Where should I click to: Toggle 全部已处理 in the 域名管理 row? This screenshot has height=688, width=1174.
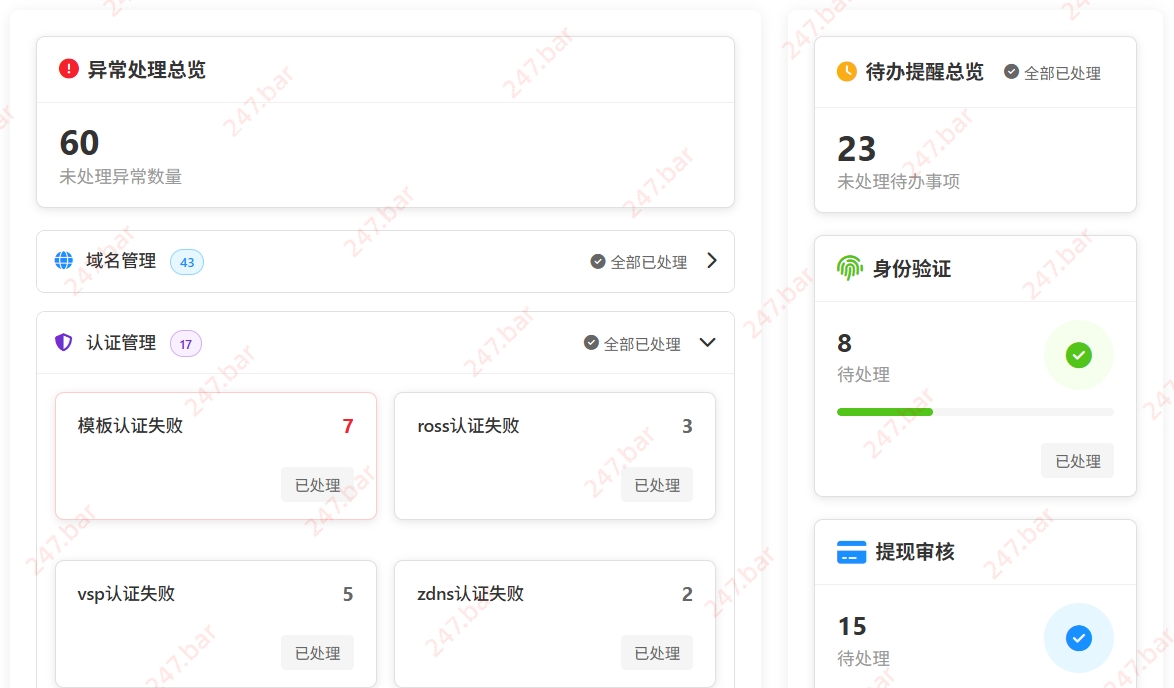pyautogui.click(x=639, y=262)
